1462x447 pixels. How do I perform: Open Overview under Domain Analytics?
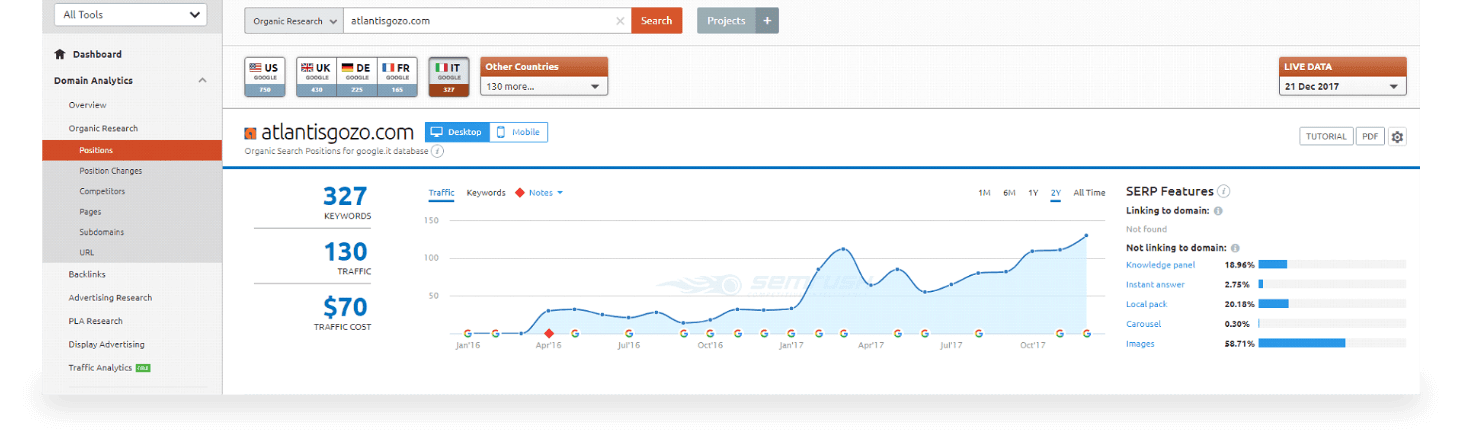tap(87, 105)
